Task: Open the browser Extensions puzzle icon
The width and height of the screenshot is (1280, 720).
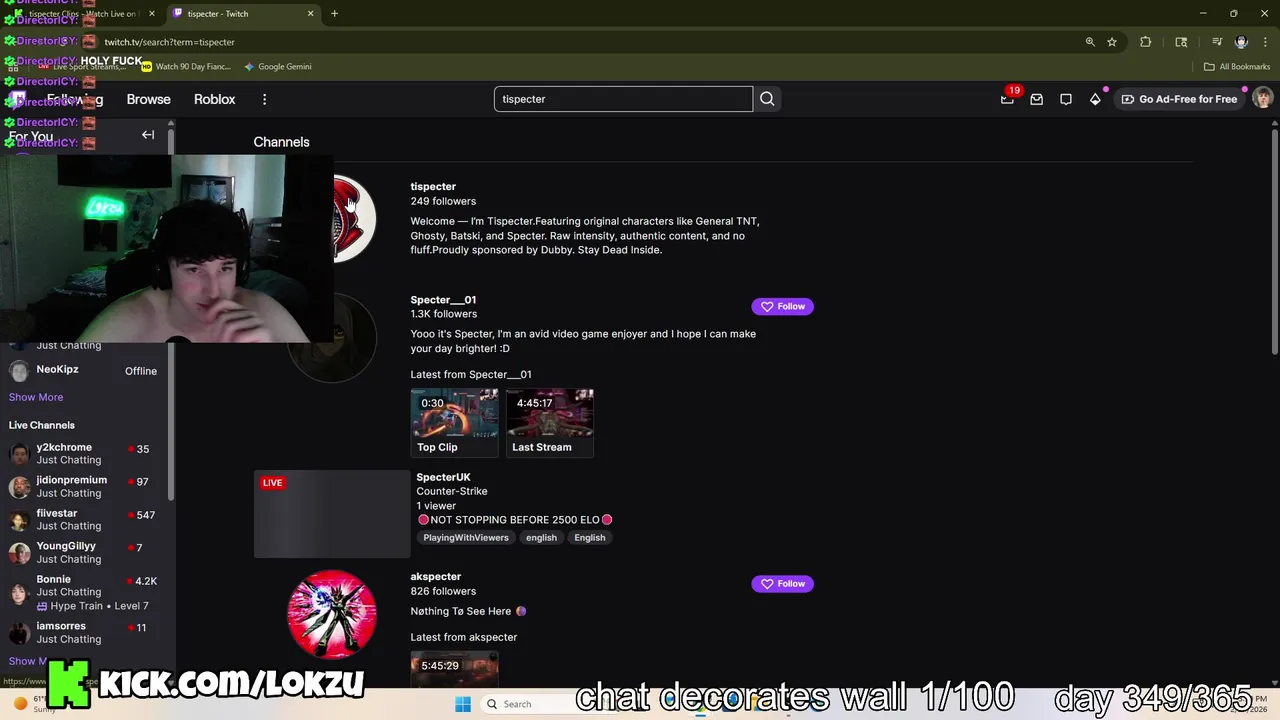Action: (1146, 42)
